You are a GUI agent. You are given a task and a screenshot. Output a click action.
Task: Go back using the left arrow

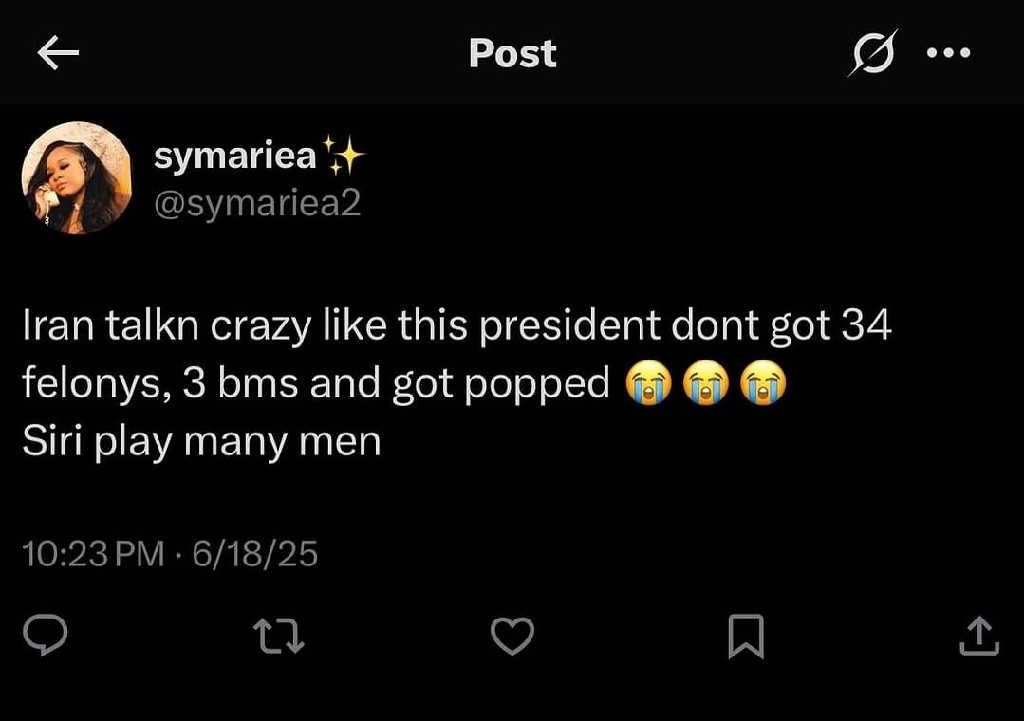(x=57, y=53)
